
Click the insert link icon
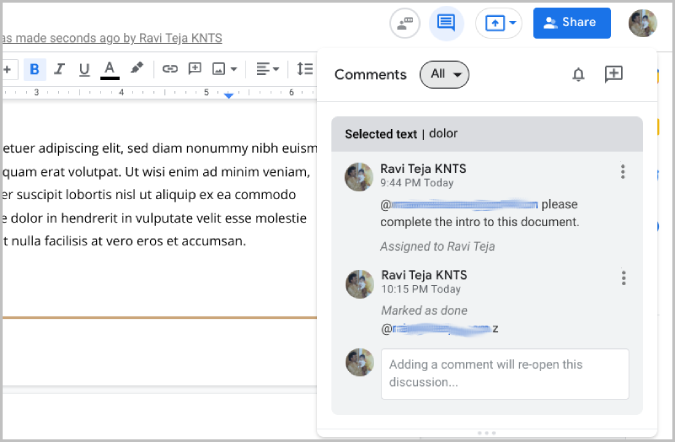tap(169, 69)
